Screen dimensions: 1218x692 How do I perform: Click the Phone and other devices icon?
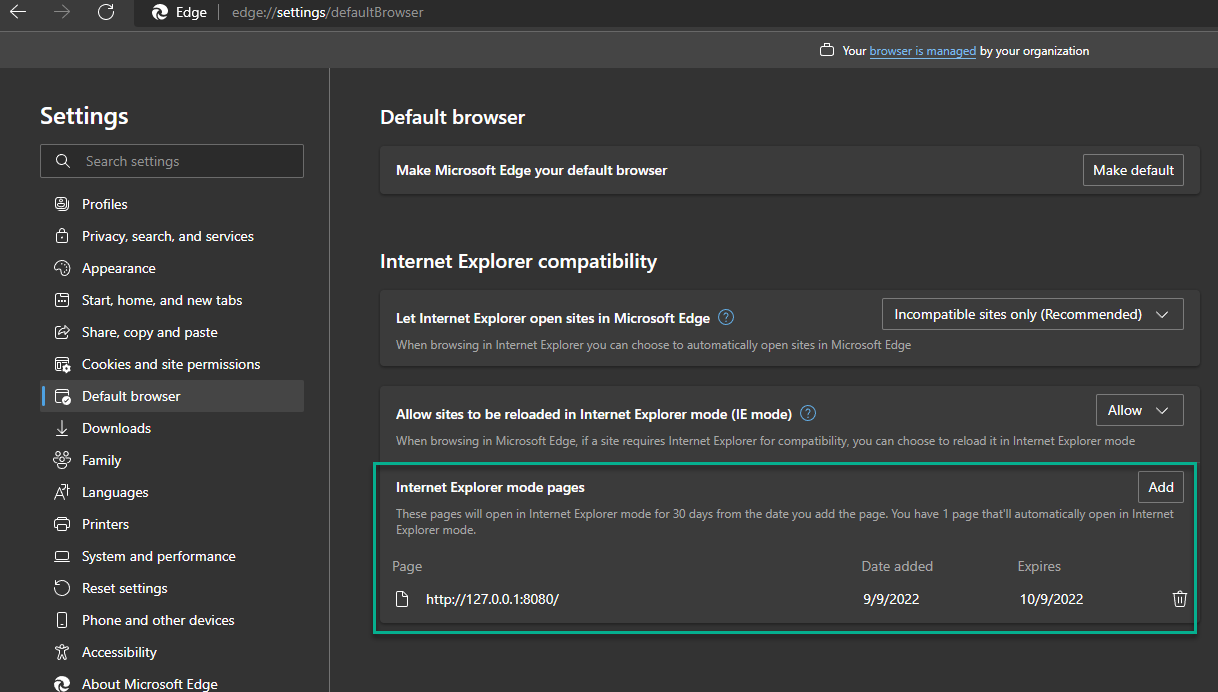(62, 620)
